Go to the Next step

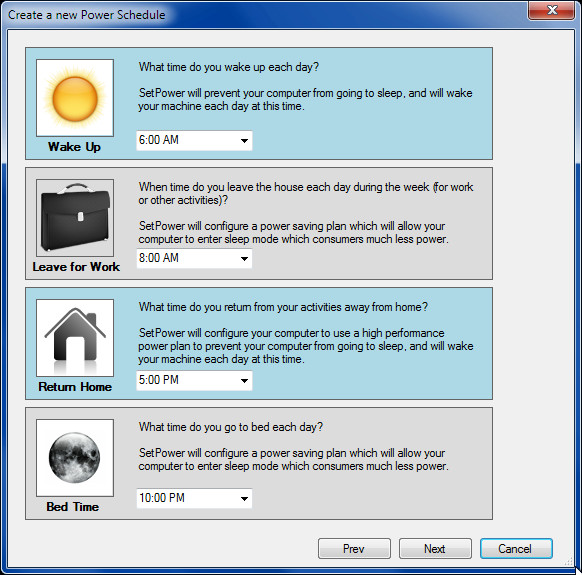pos(435,549)
